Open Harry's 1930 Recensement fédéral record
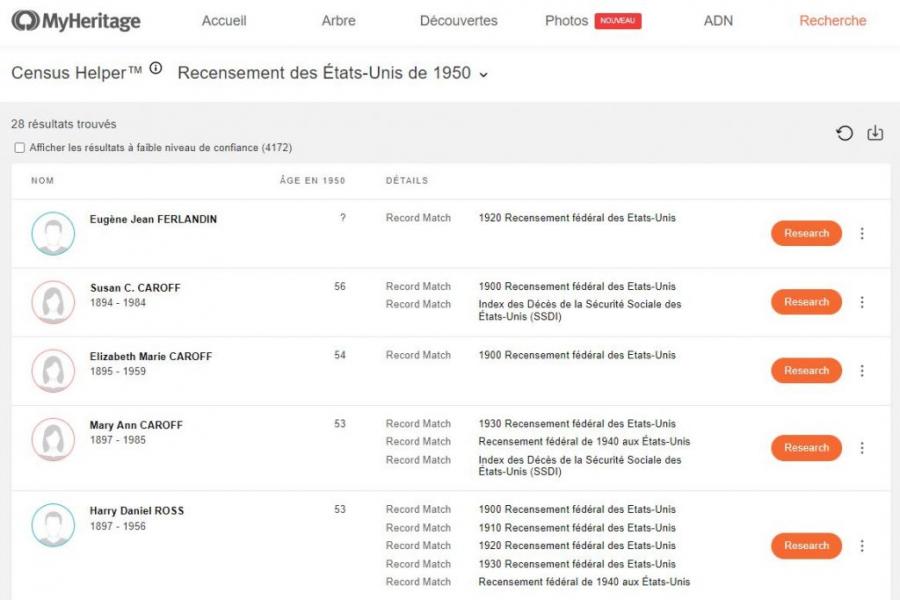Image resolution: width=900 pixels, height=600 pixels. pyautogui.click(x=577, y=564)
